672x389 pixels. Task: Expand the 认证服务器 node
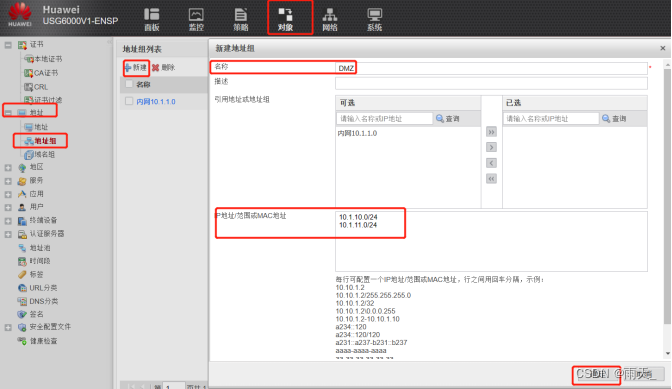(8, 234)
